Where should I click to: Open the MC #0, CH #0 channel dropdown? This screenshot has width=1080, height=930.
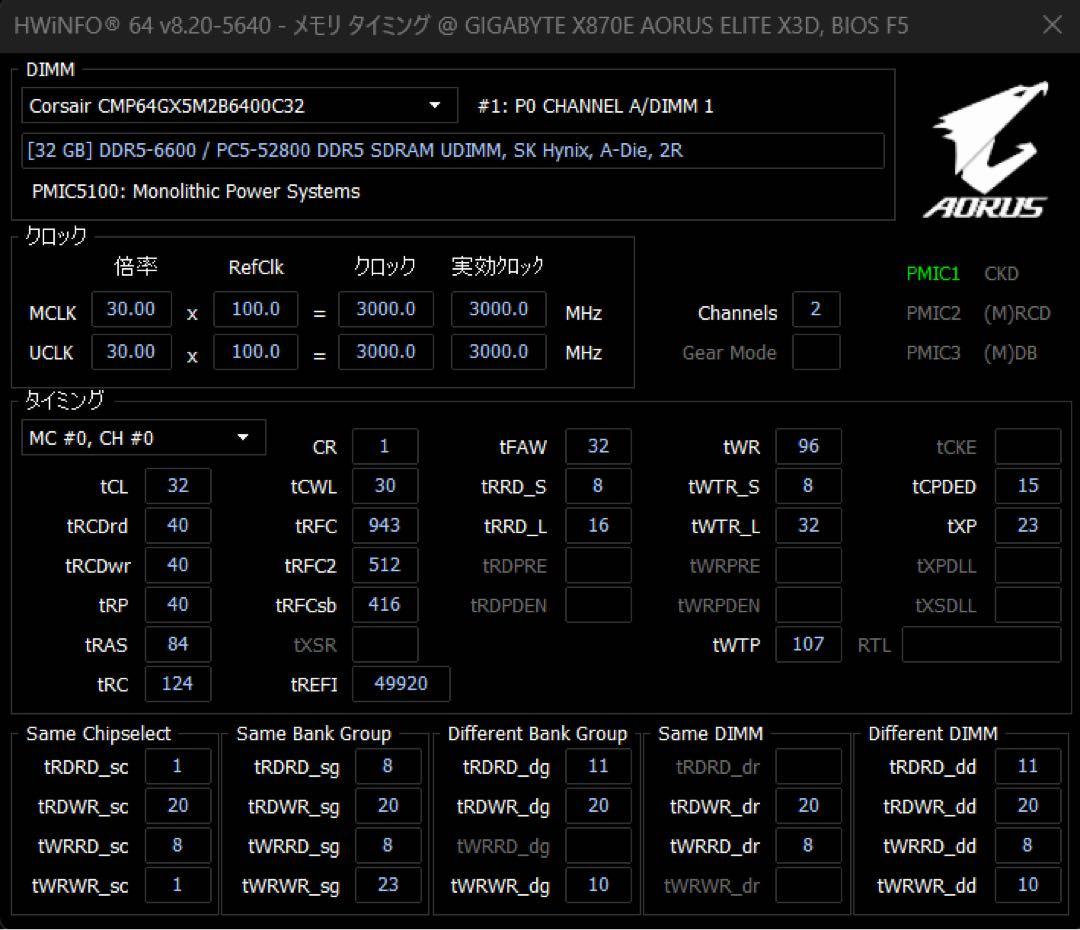point(143,437)
